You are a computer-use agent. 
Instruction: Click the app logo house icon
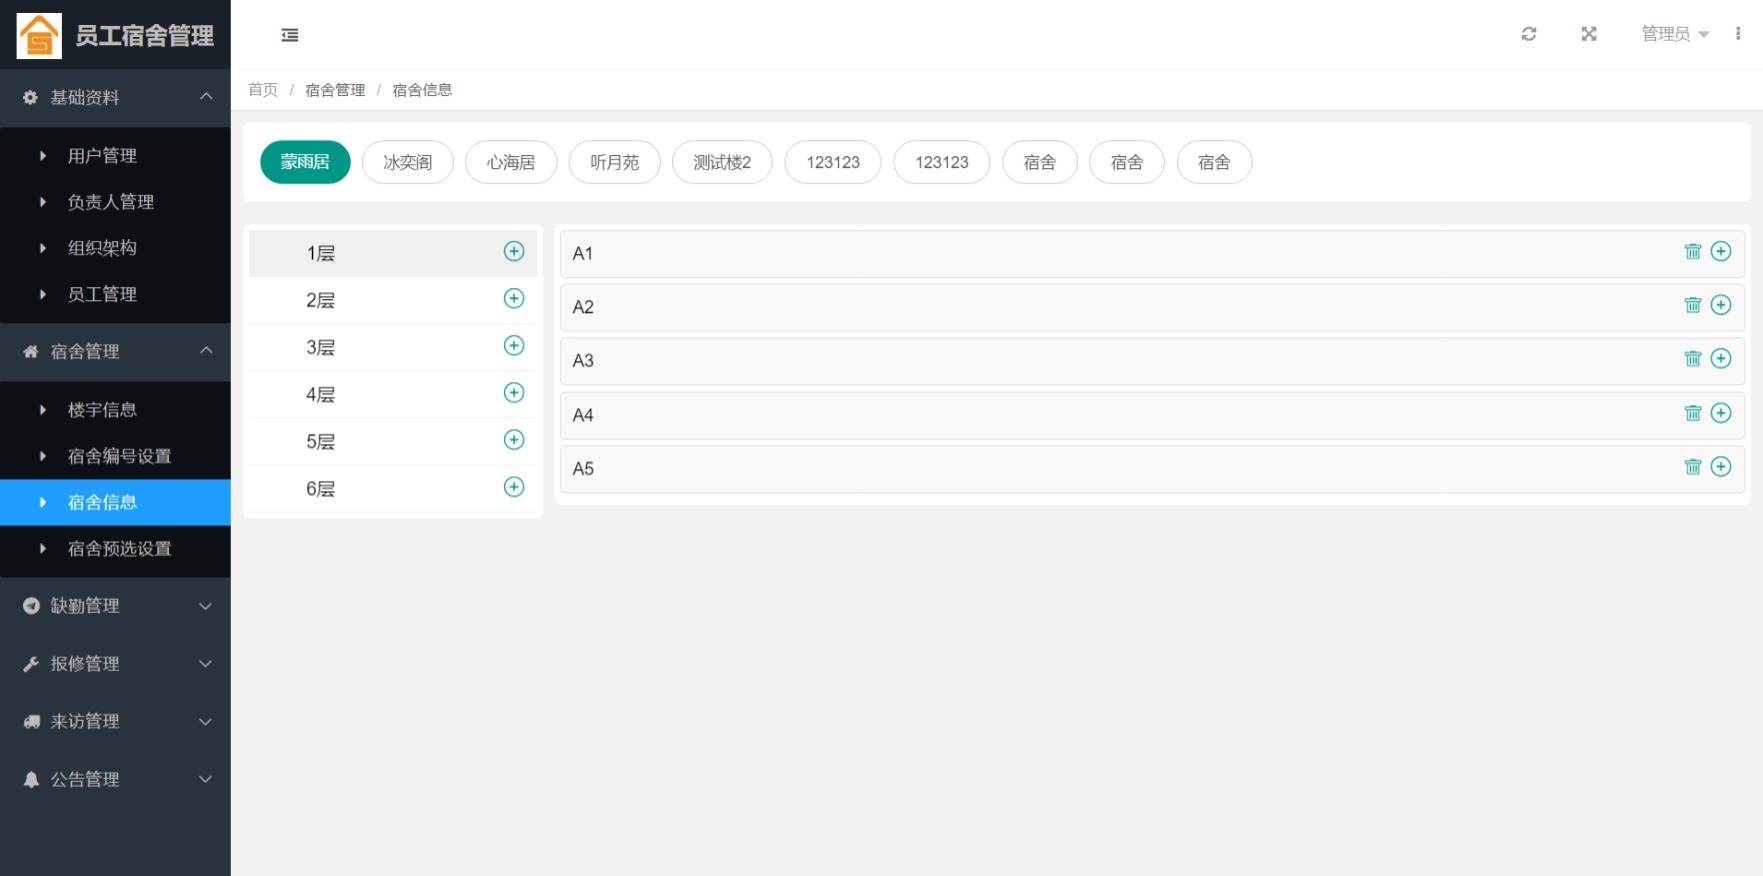pos(39,36)
